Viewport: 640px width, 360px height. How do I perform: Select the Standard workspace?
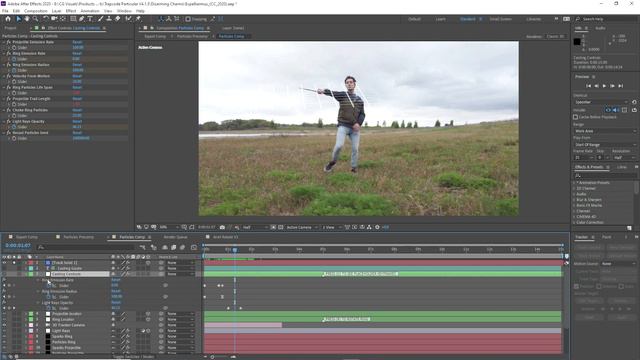pyautogui.click(x=468, y=19)
